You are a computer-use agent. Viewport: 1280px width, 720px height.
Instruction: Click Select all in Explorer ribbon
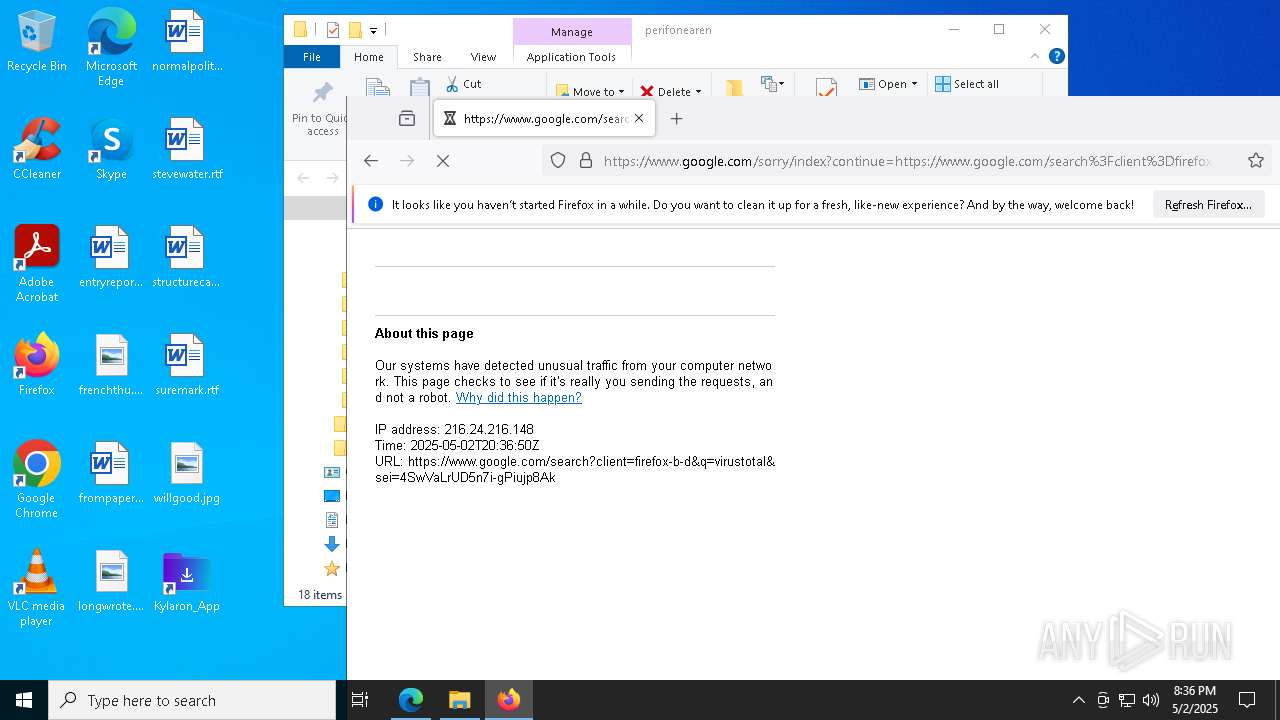967,84
